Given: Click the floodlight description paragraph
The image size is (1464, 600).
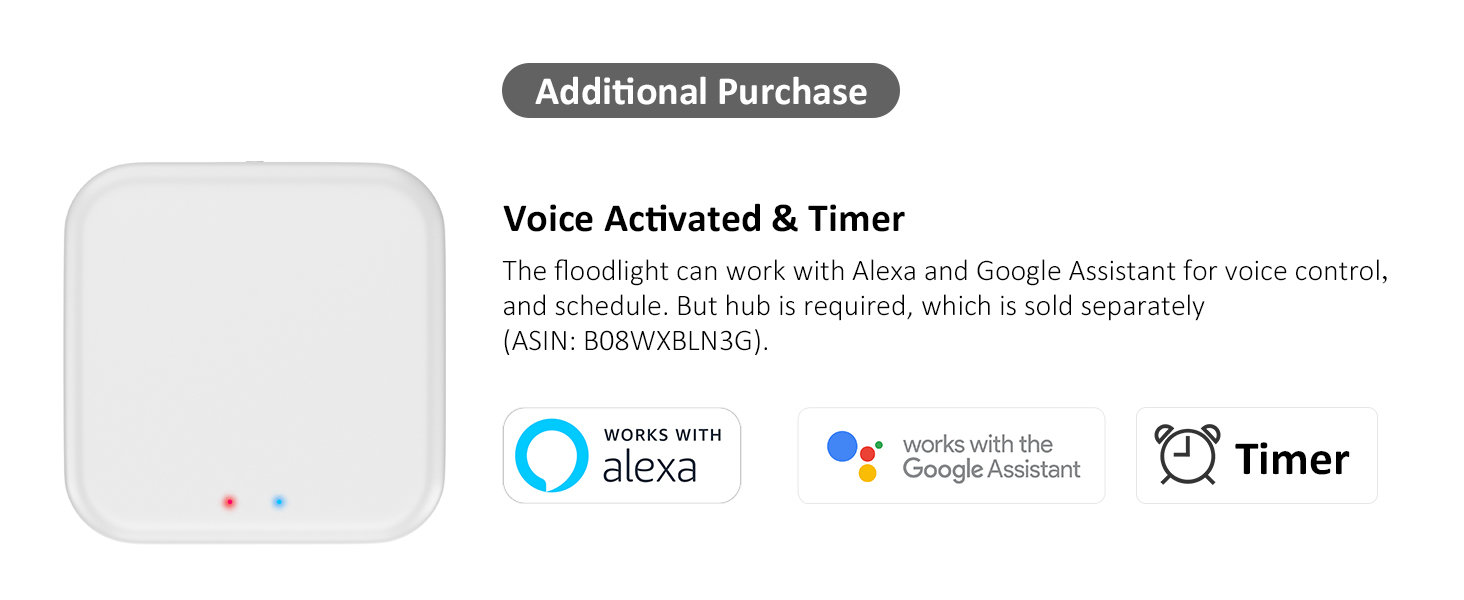Looking at the screenshot, I should click(x=944, y=305).
